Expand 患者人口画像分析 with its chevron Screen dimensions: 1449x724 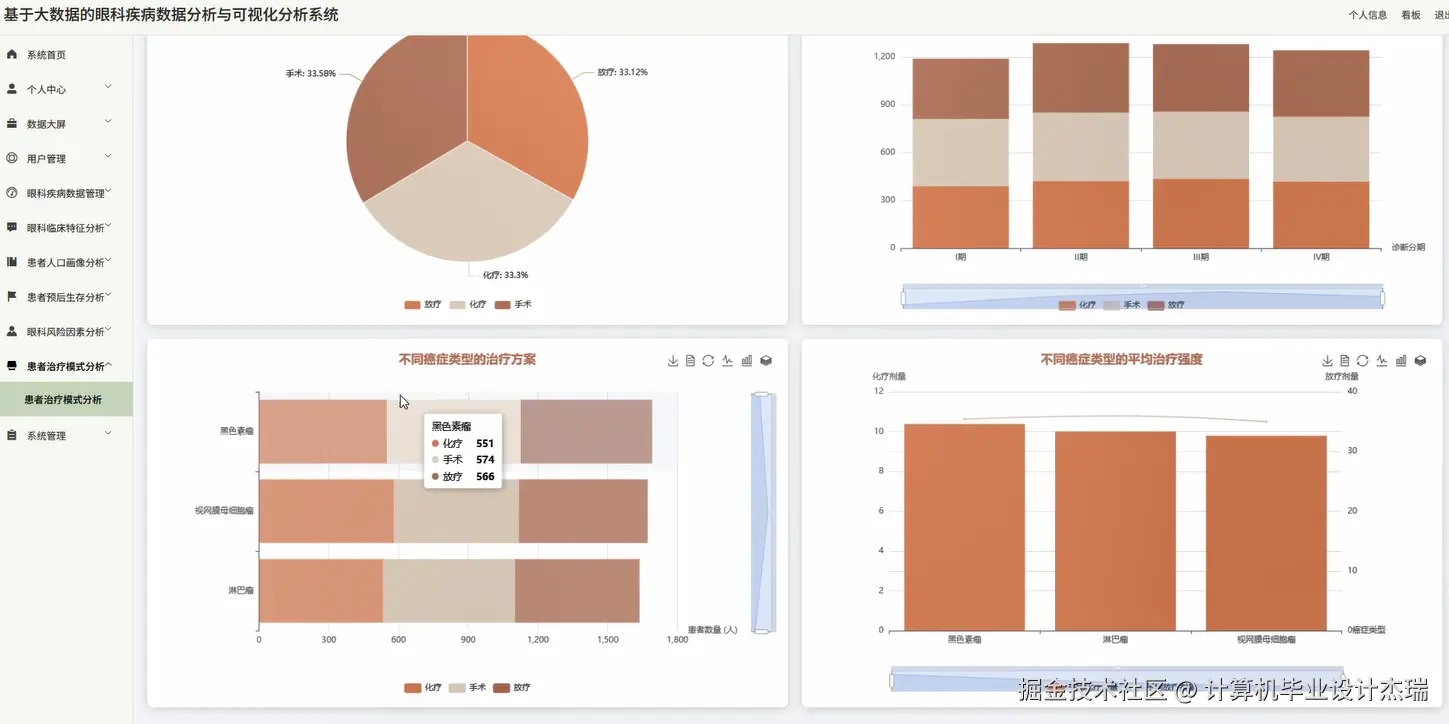[108, 260]
